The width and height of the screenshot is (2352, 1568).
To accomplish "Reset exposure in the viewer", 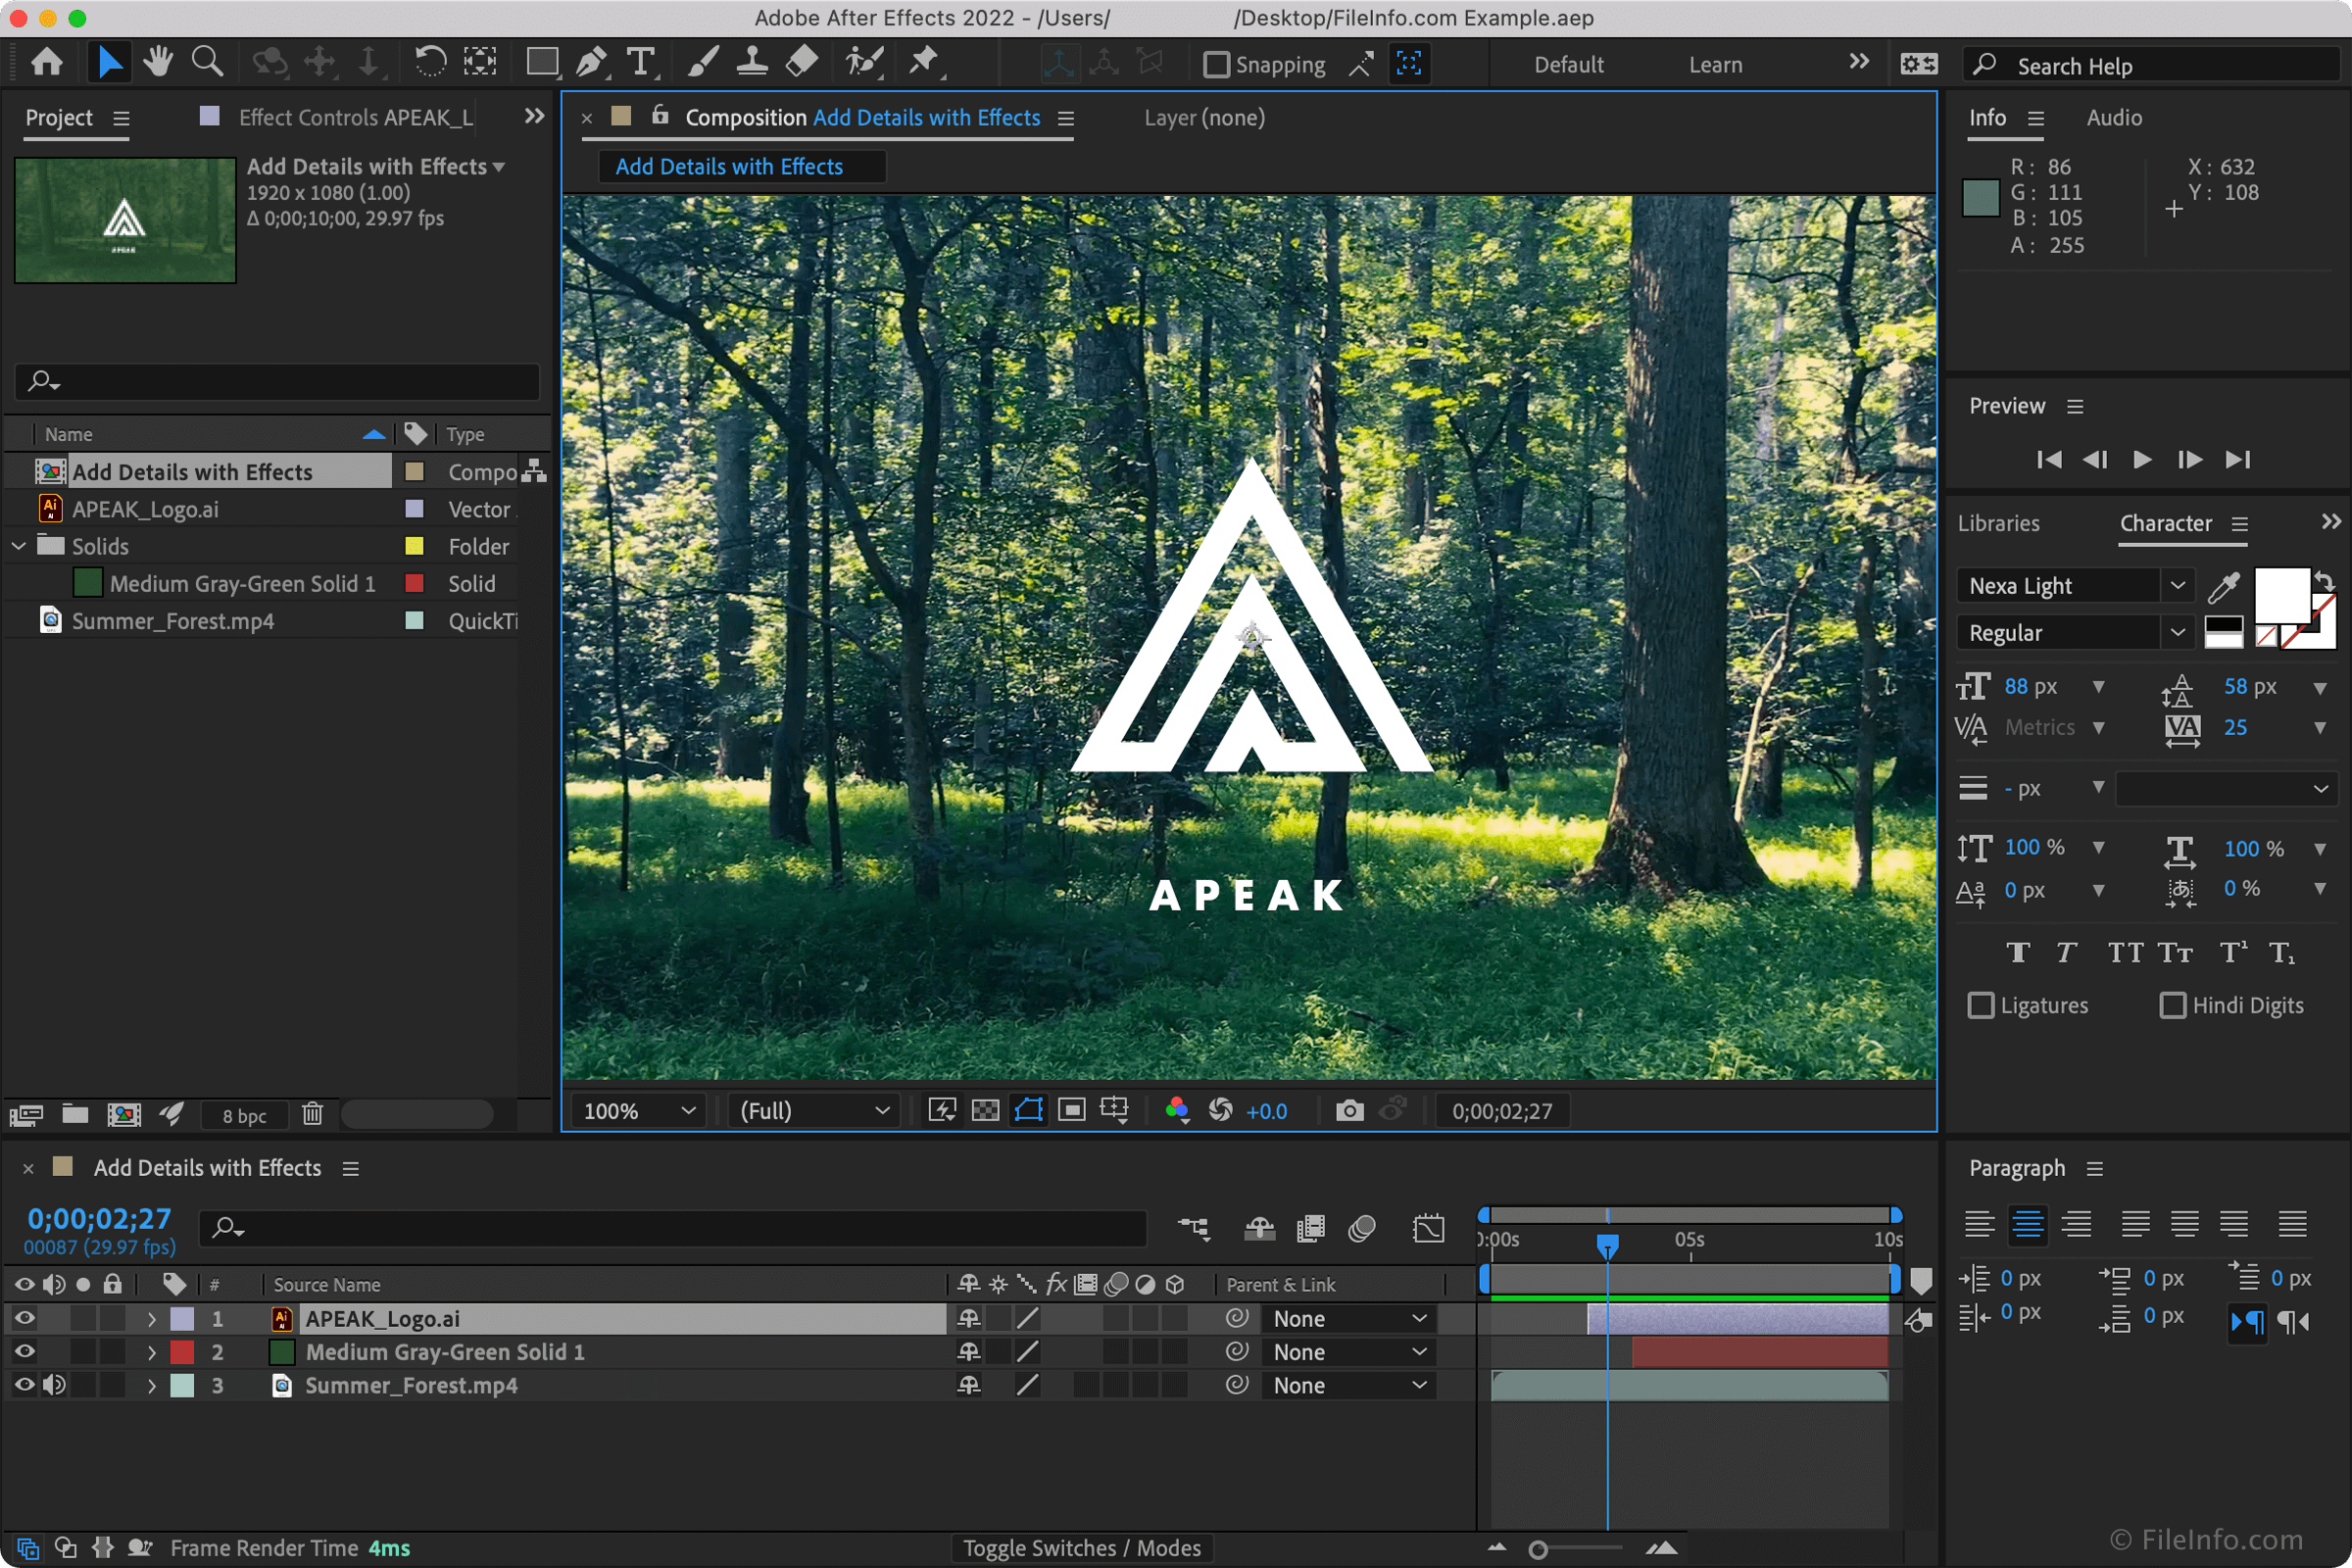I will [1220, 1111].
